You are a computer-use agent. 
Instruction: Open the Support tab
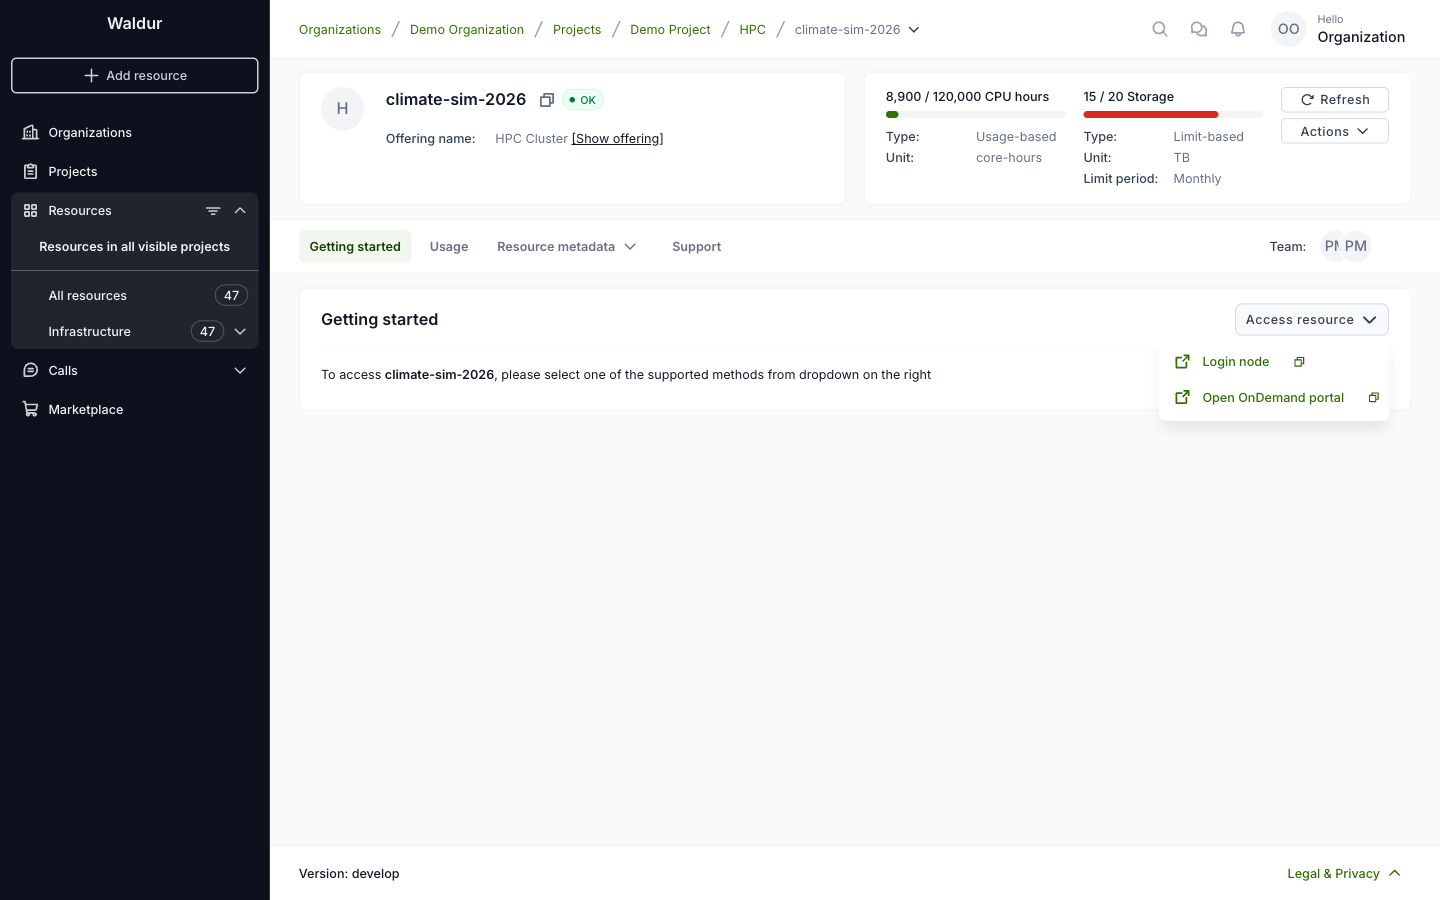tap(696, 247)
